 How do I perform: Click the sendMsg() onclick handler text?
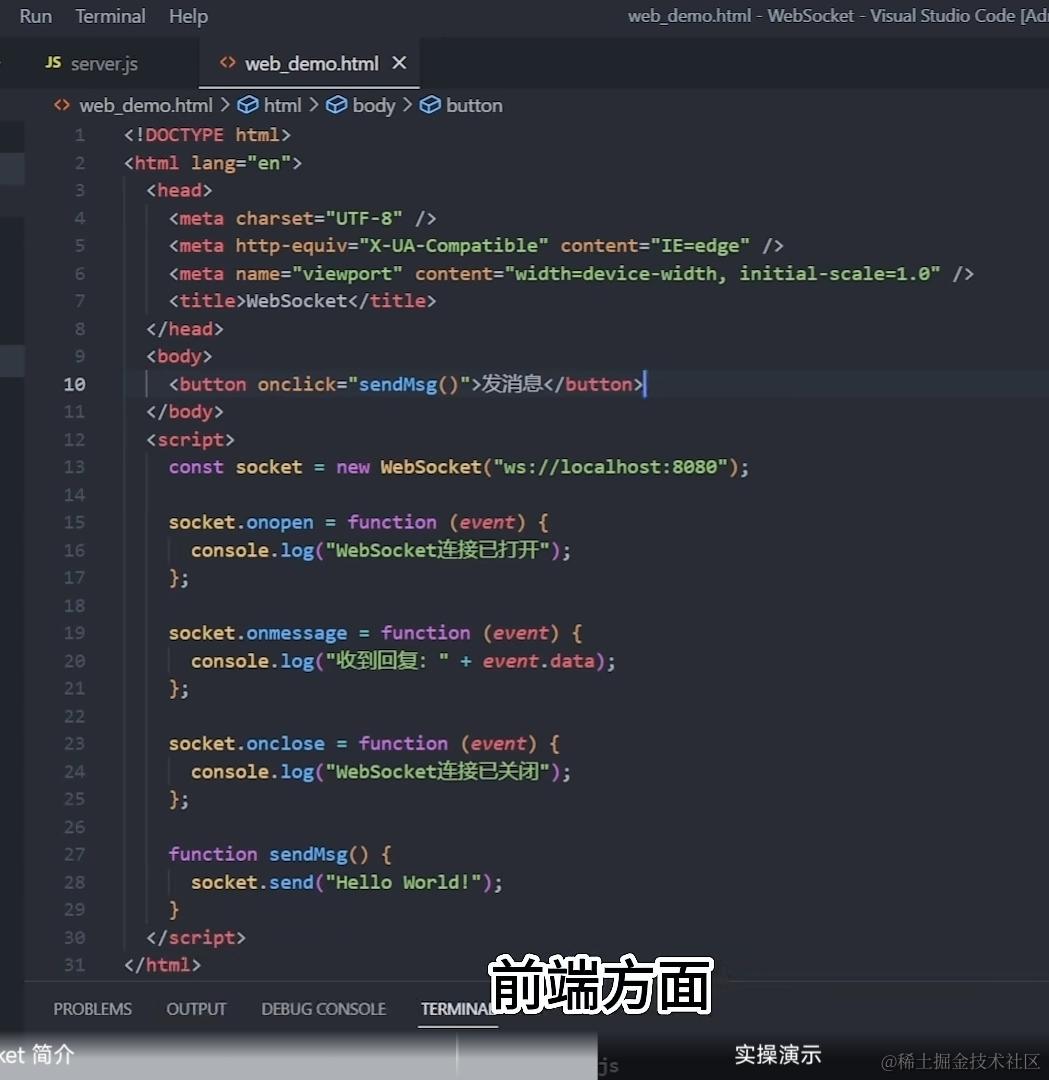(x=408, y=384)
